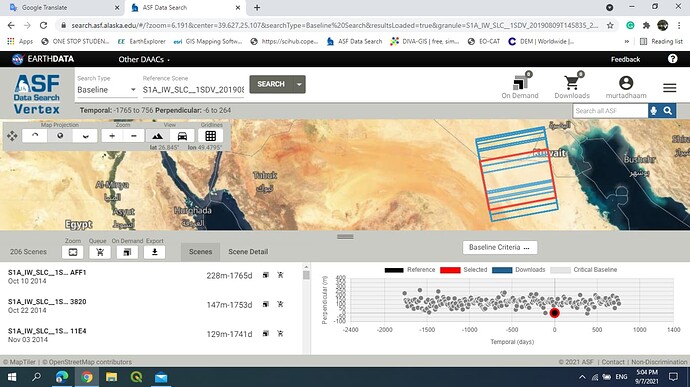Switch to satellite map view

point(158,136)
